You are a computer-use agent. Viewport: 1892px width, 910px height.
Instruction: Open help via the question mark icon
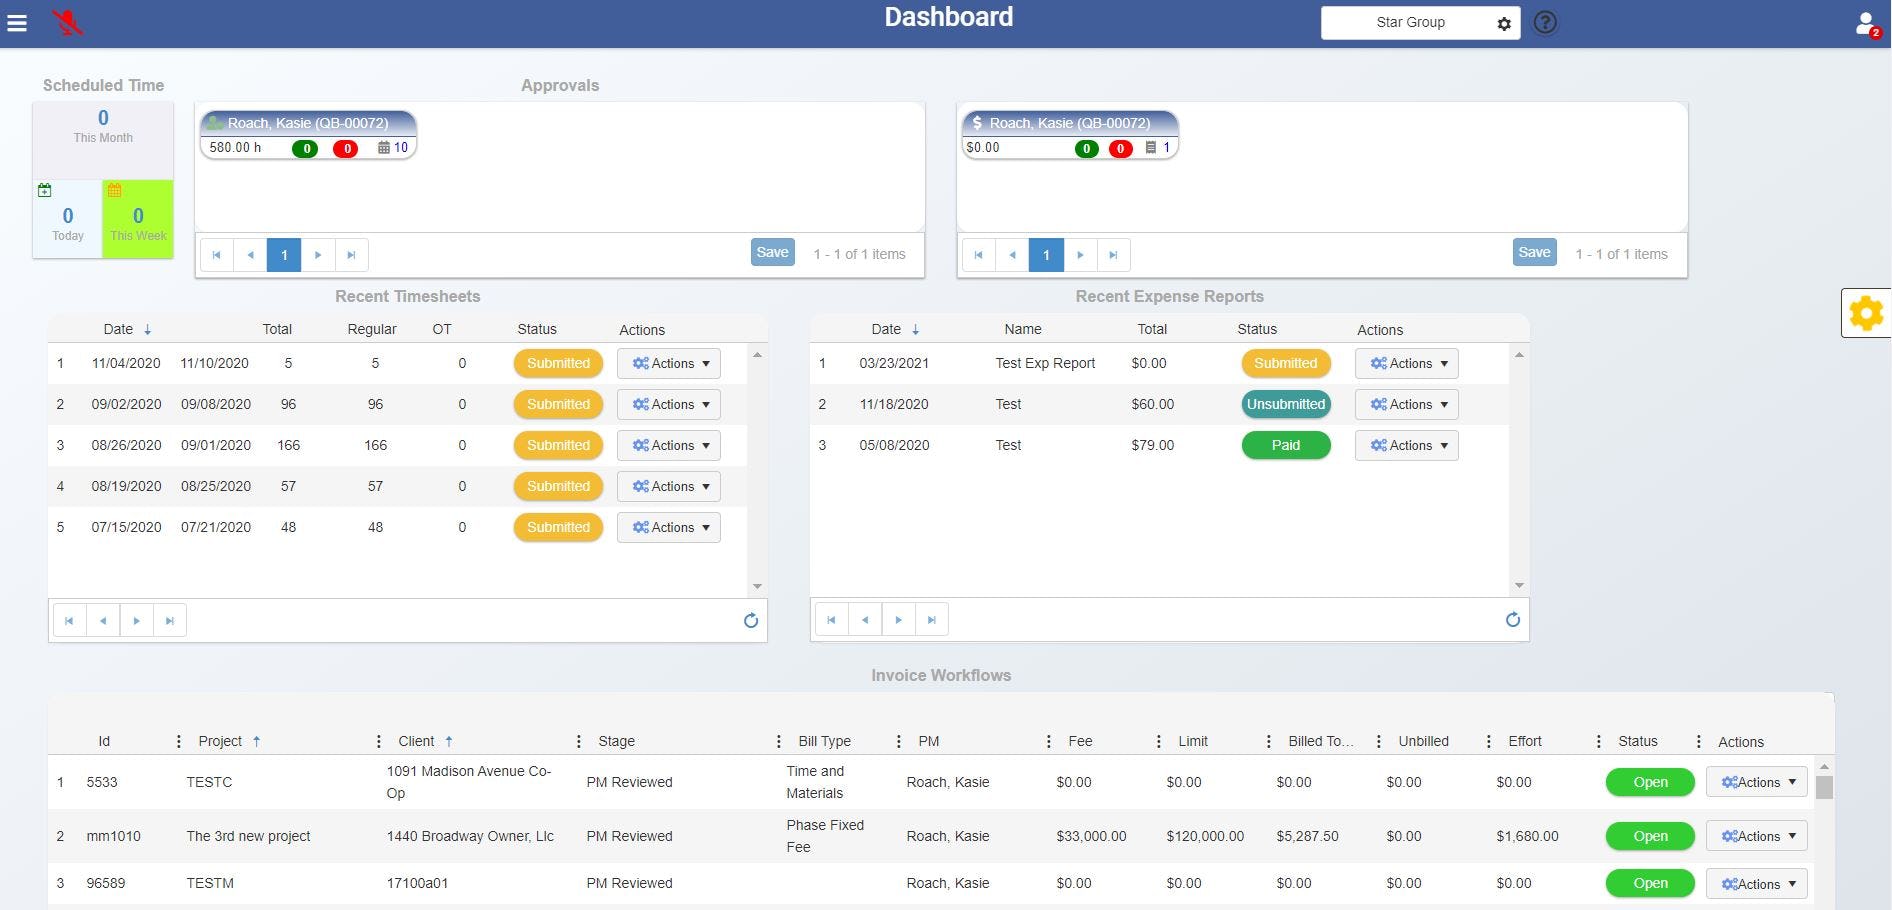click(x=1545, y=22)
